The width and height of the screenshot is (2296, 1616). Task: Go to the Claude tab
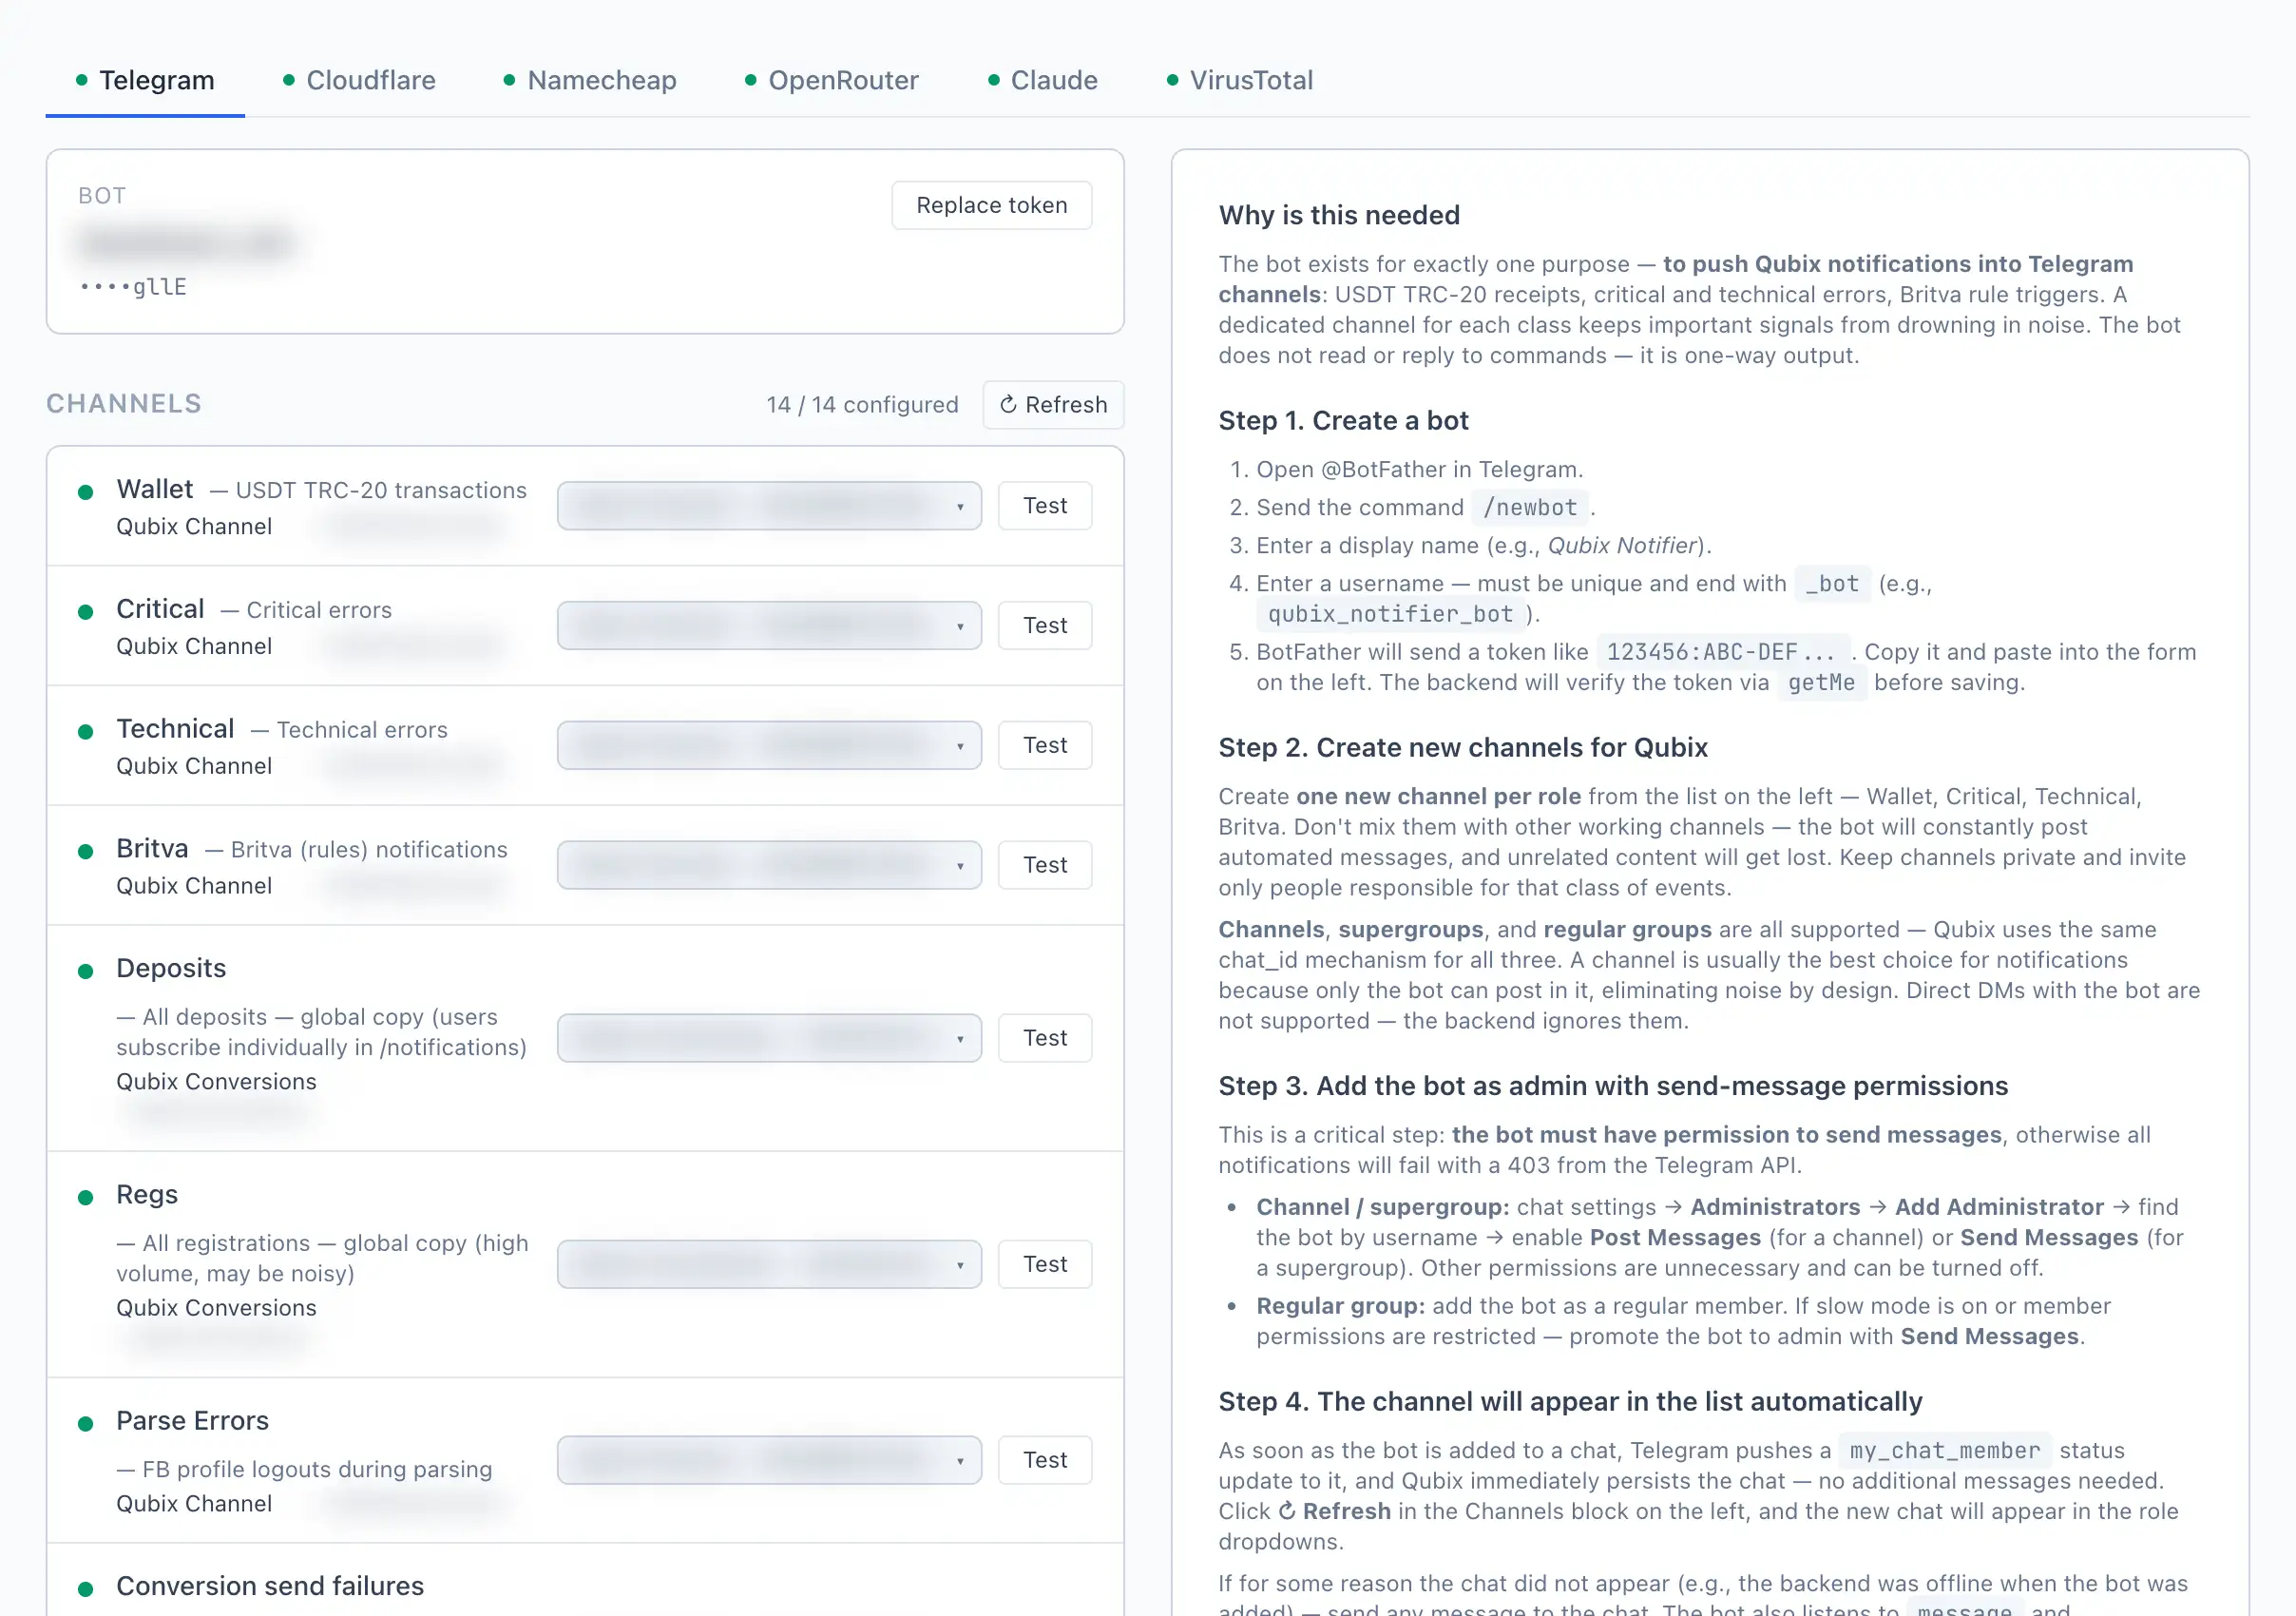tap(1043, 80)
